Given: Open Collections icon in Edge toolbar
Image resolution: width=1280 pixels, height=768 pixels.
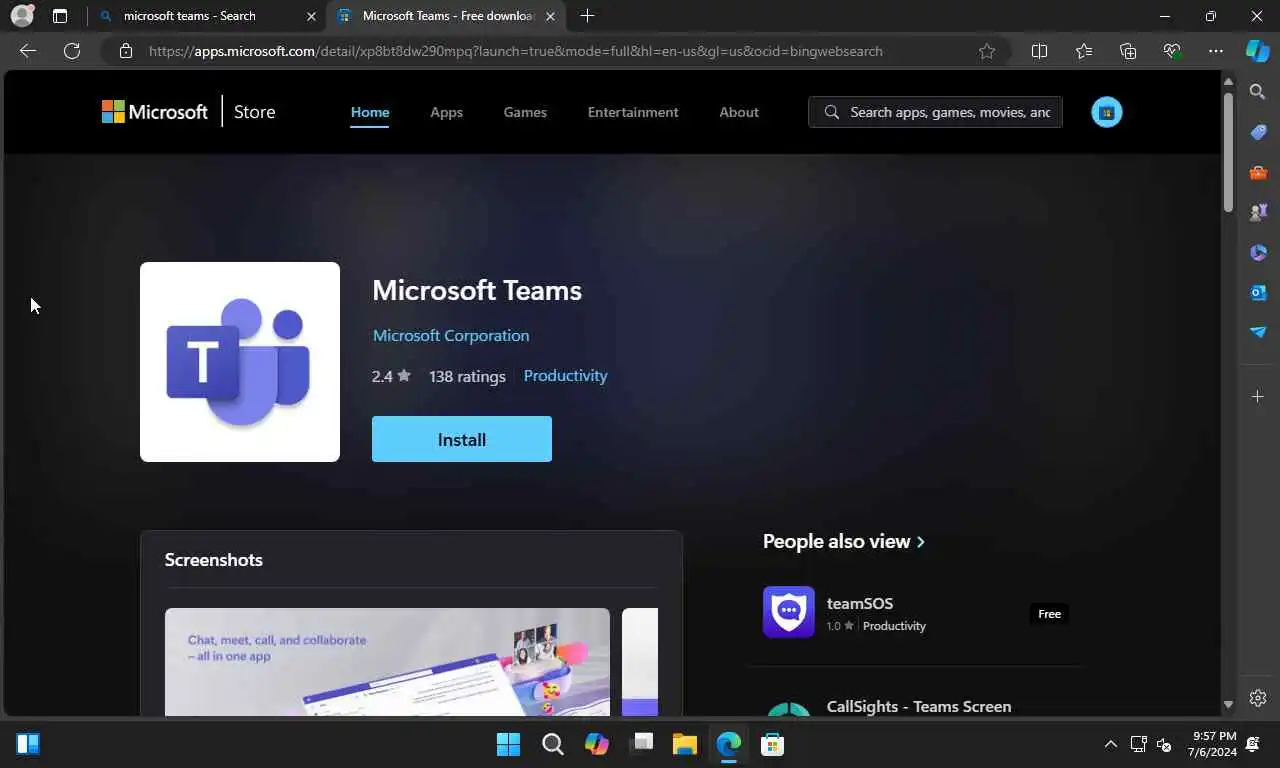Looking at the screenshot, I should (x=1128, y=51).
